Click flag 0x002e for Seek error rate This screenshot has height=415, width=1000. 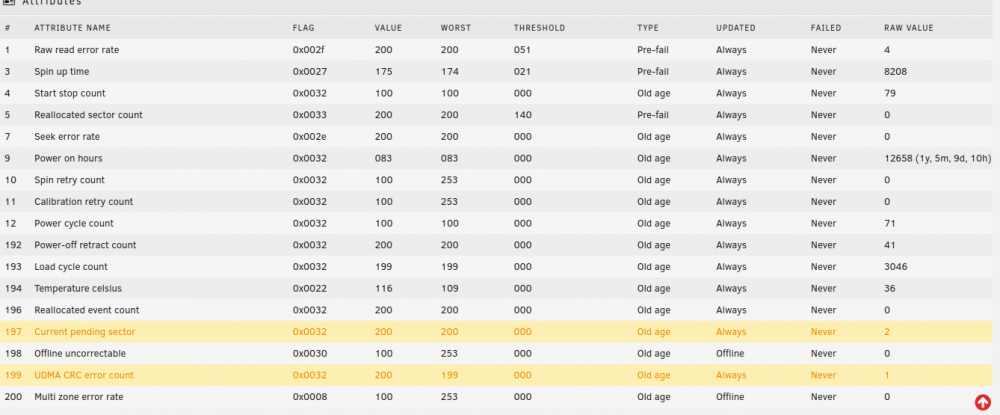pyautogui.click(x=310, y=136)
